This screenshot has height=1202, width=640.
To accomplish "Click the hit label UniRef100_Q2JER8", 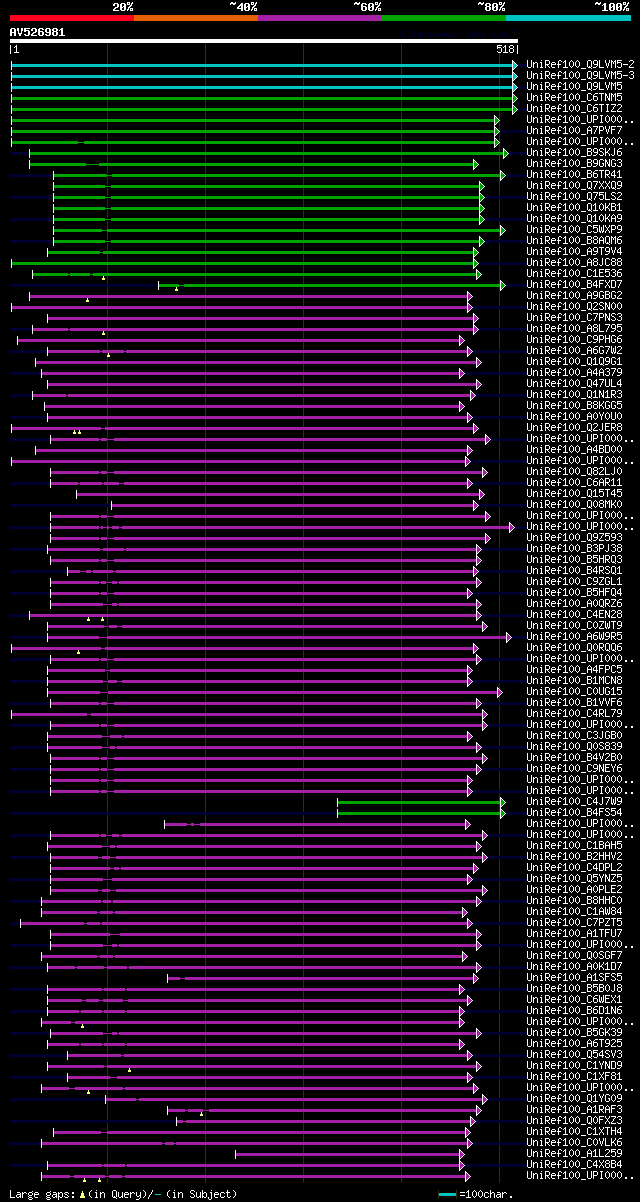I will point(575,427).
